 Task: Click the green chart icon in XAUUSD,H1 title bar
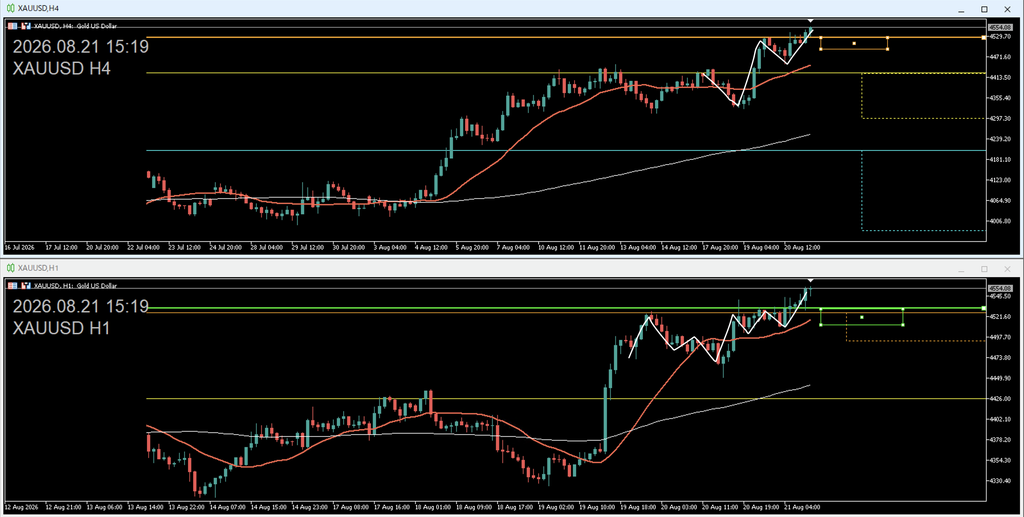10,268
